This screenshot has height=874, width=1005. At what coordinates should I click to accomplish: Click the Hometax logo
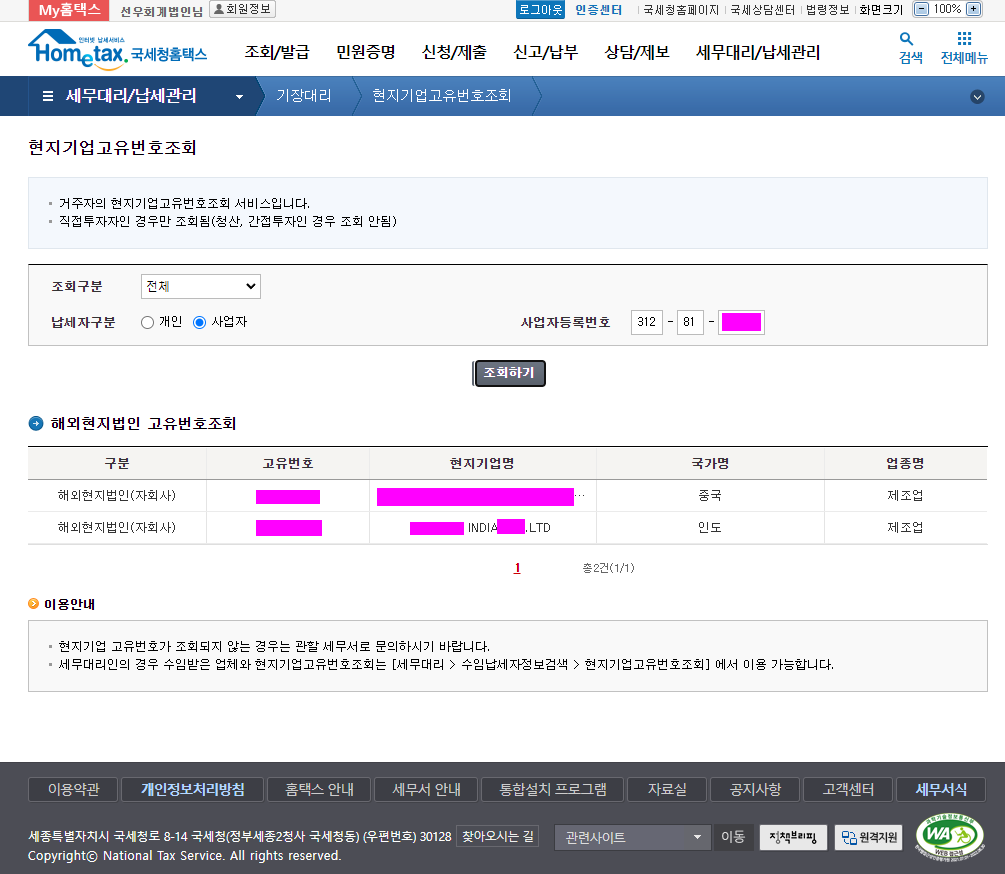[x=117, y=49]
